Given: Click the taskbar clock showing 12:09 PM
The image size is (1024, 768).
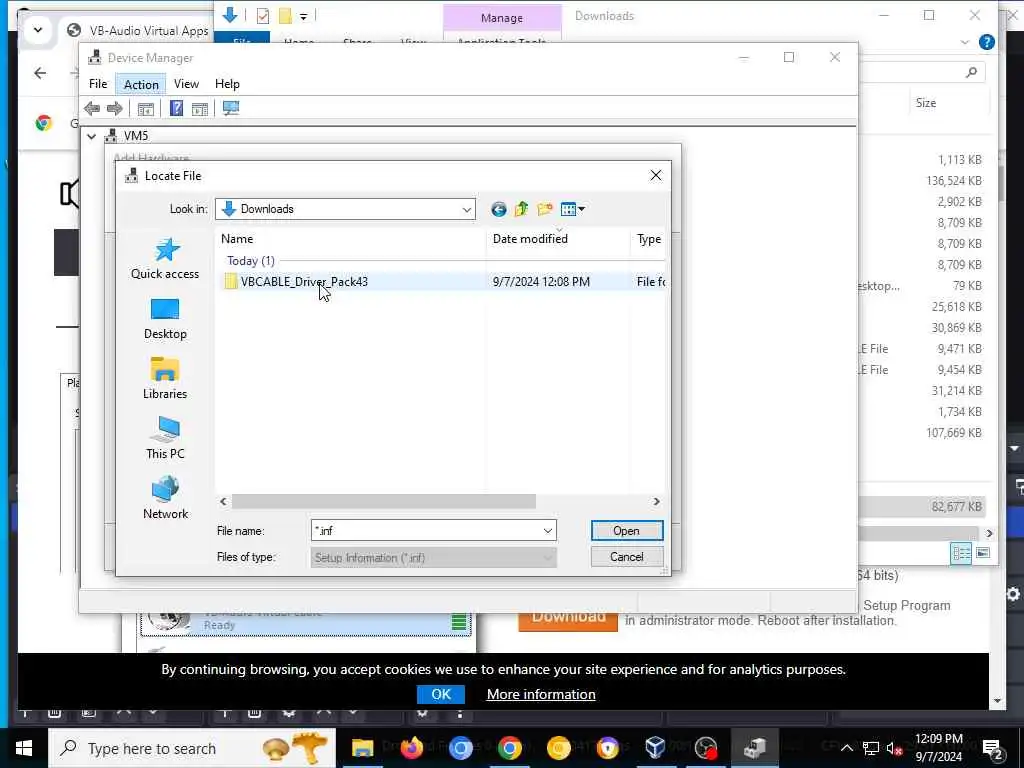Looking at the screenshot, I should tap(938, 748).
